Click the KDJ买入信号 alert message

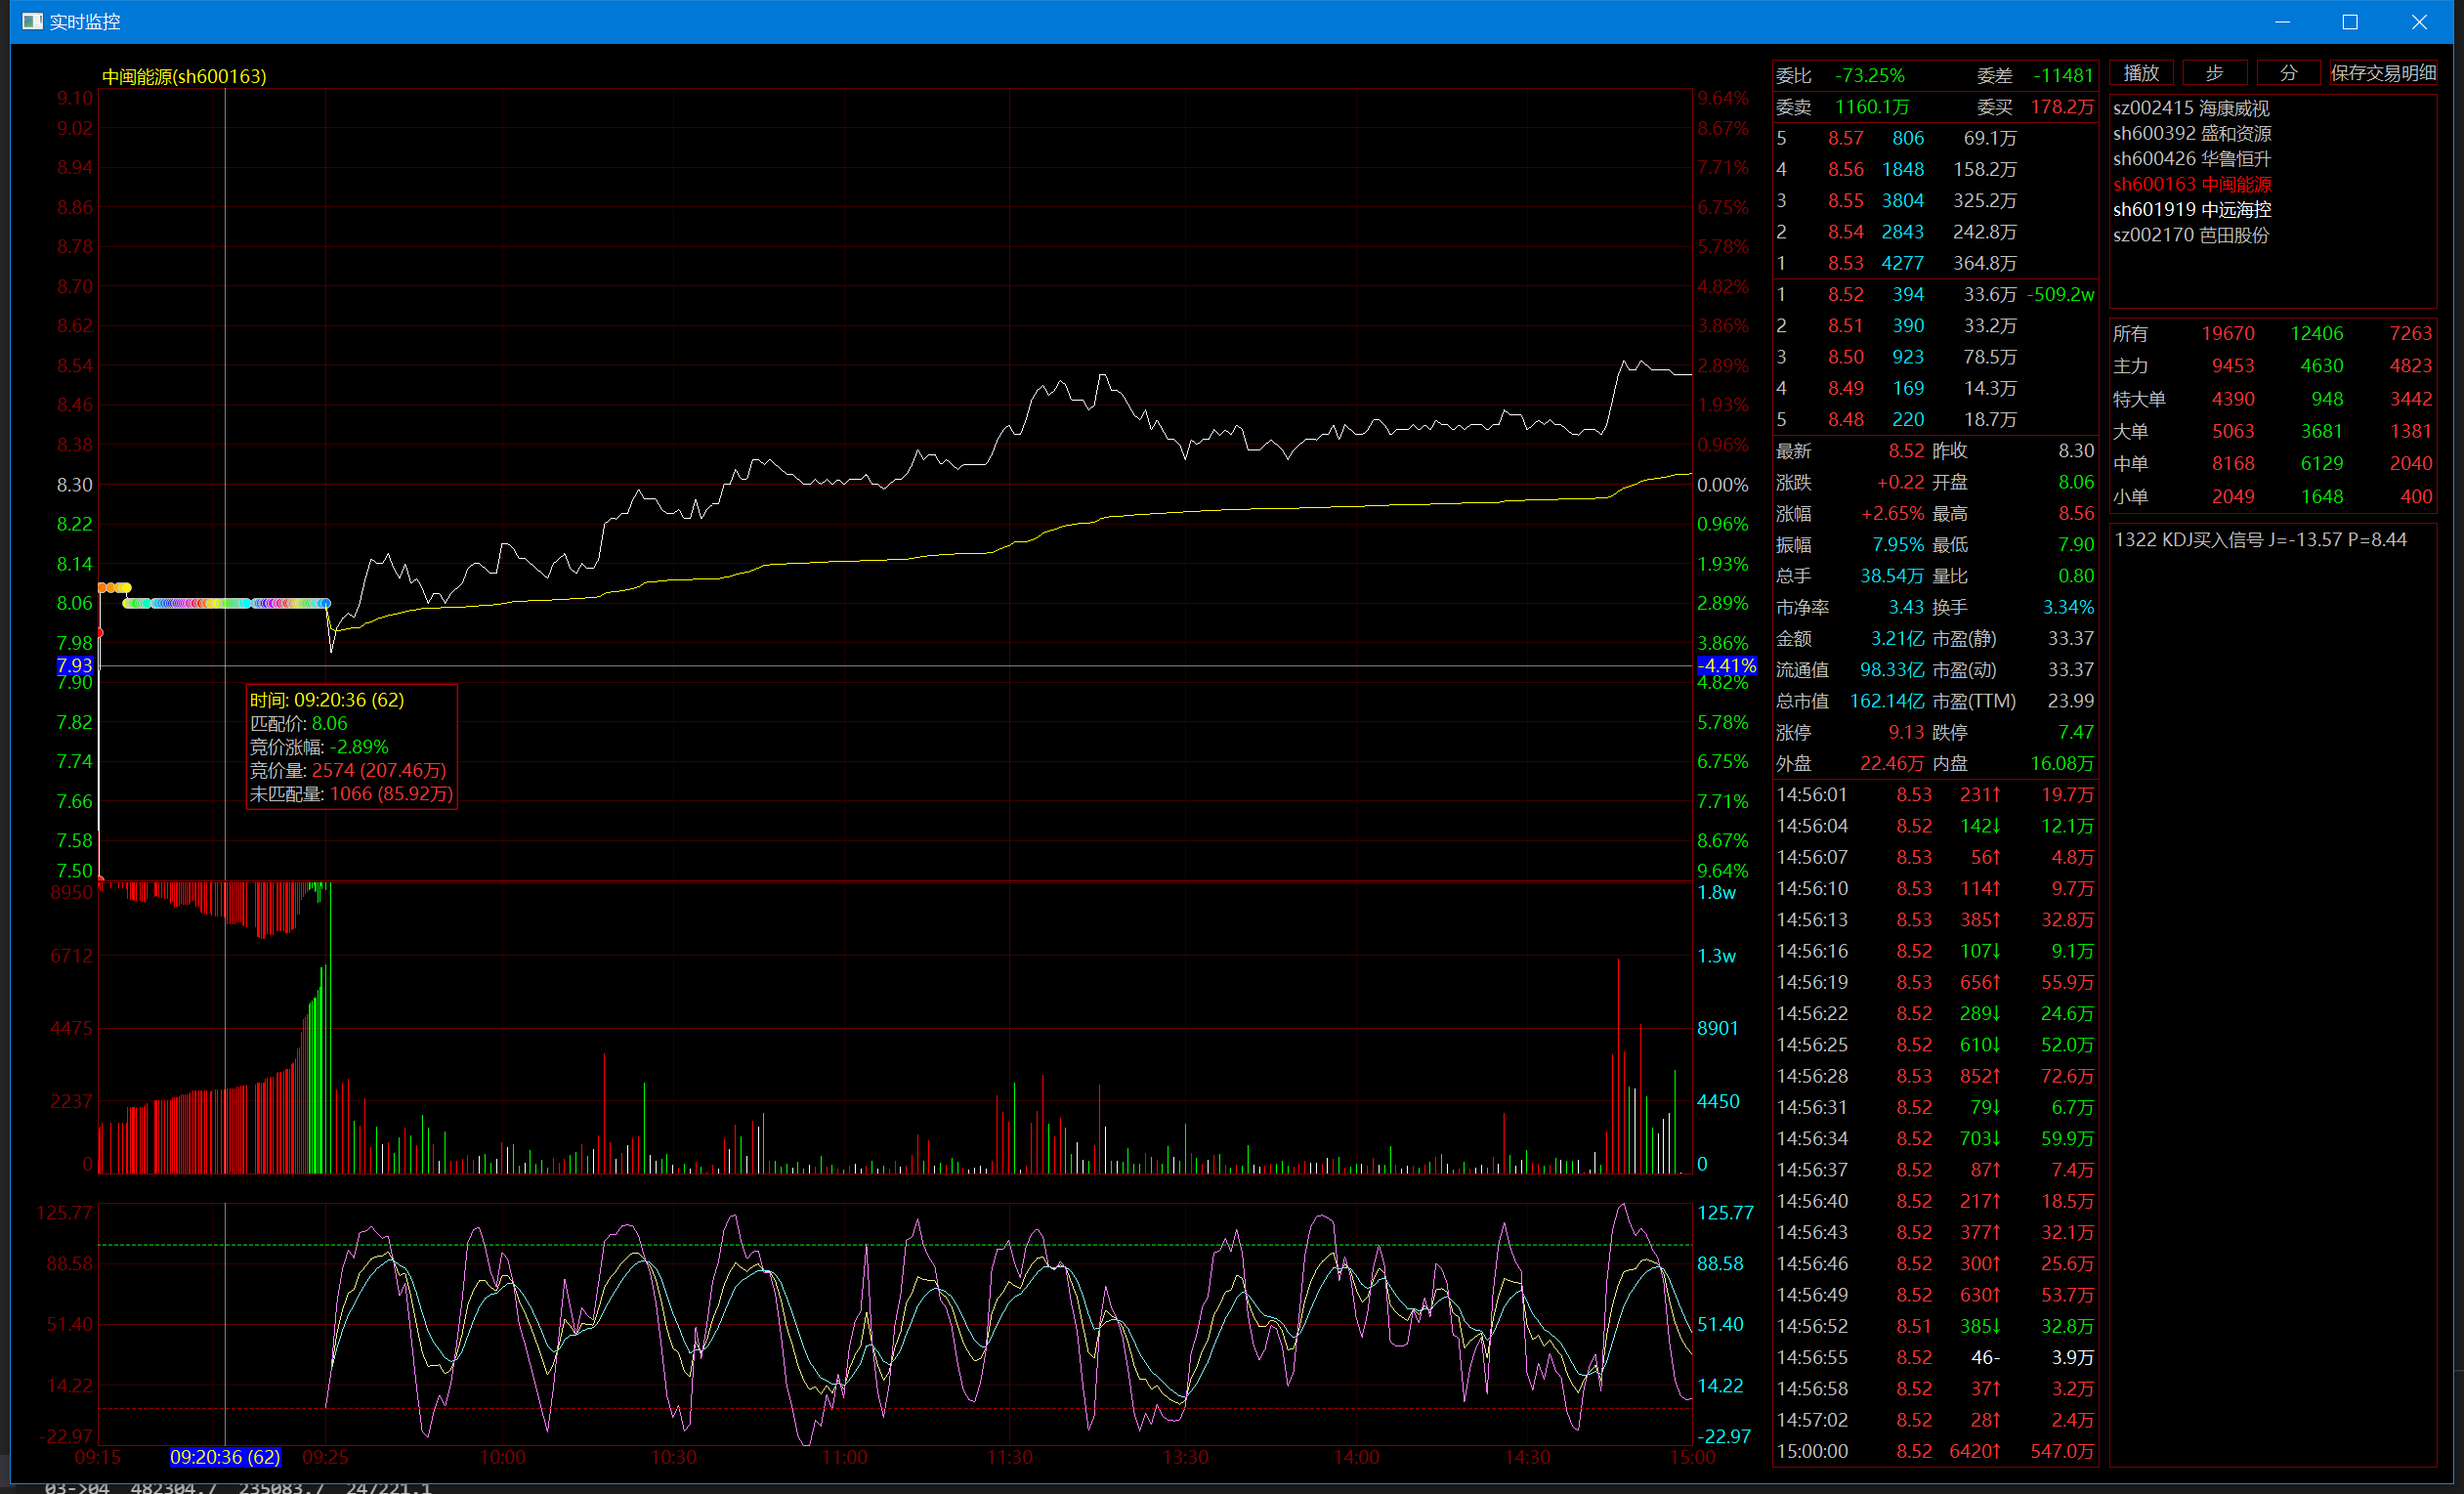pyautogui.click(x=2259, y=540)
